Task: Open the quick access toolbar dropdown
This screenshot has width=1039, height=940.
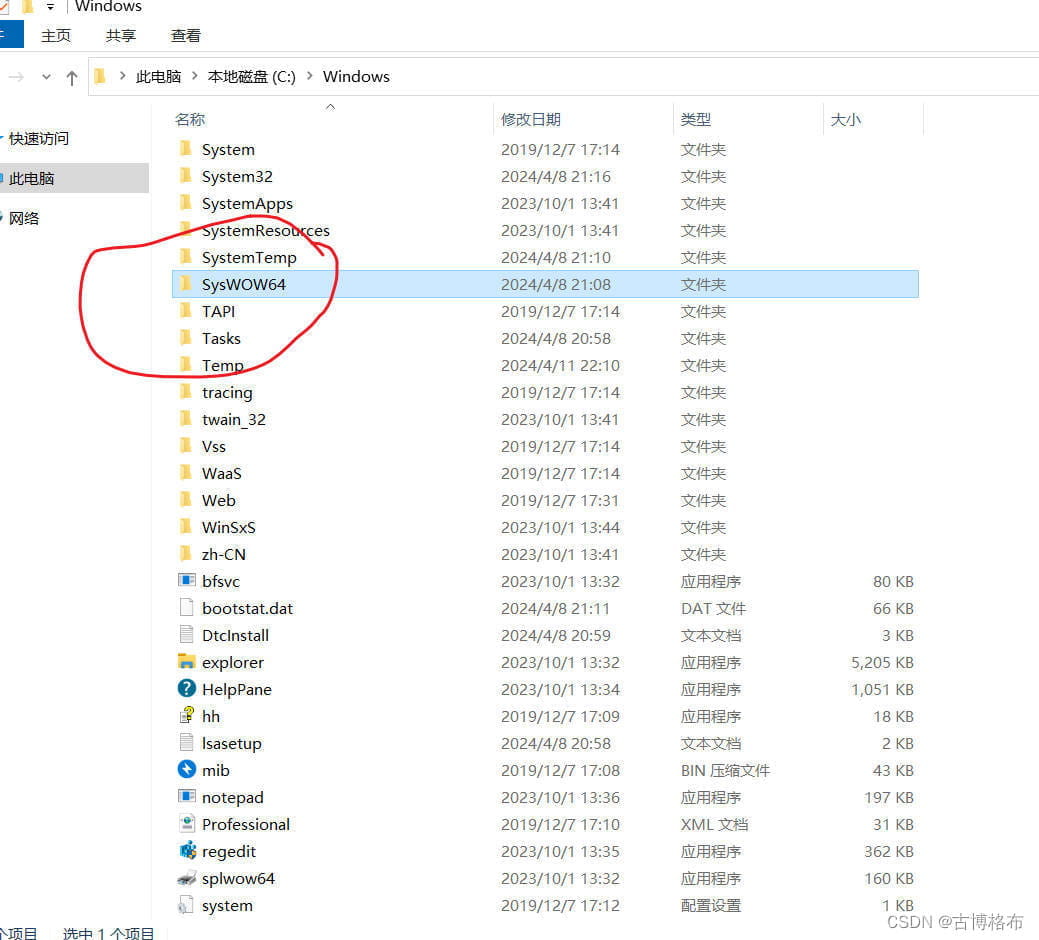Action: click(x=50, y=7)
